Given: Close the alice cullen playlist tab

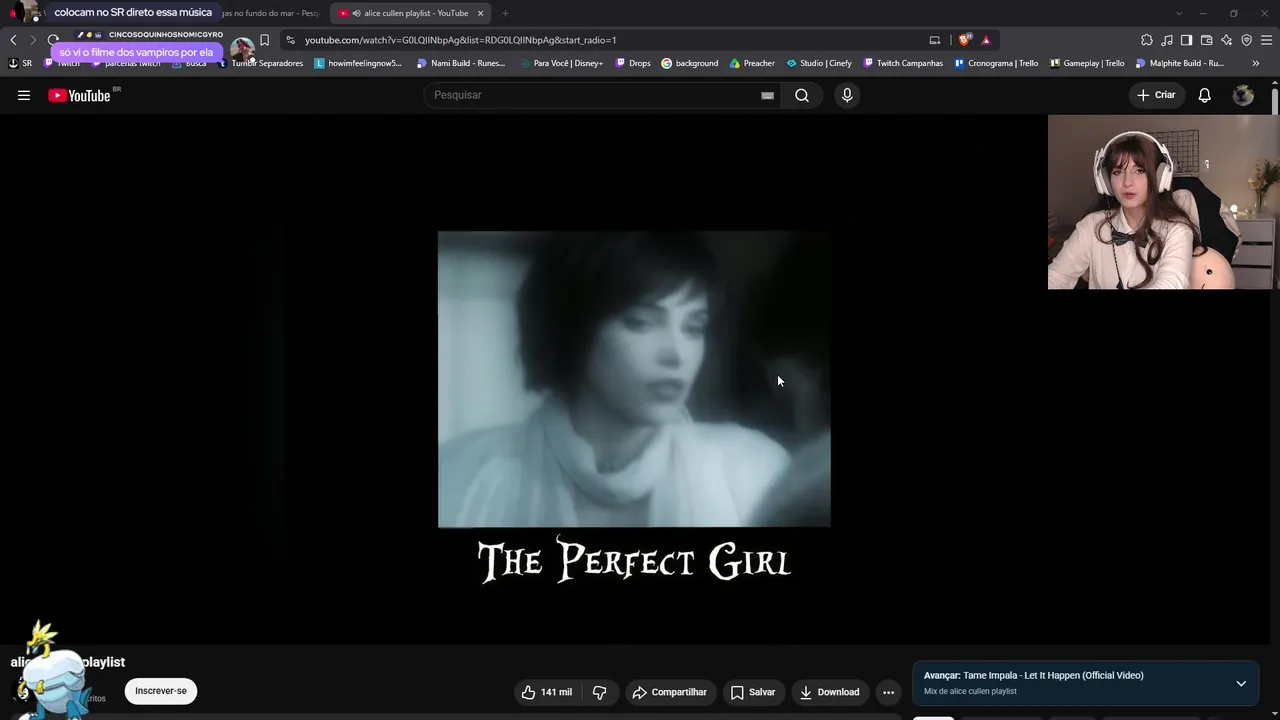Looking at the screenshot, I should [480, 13].
